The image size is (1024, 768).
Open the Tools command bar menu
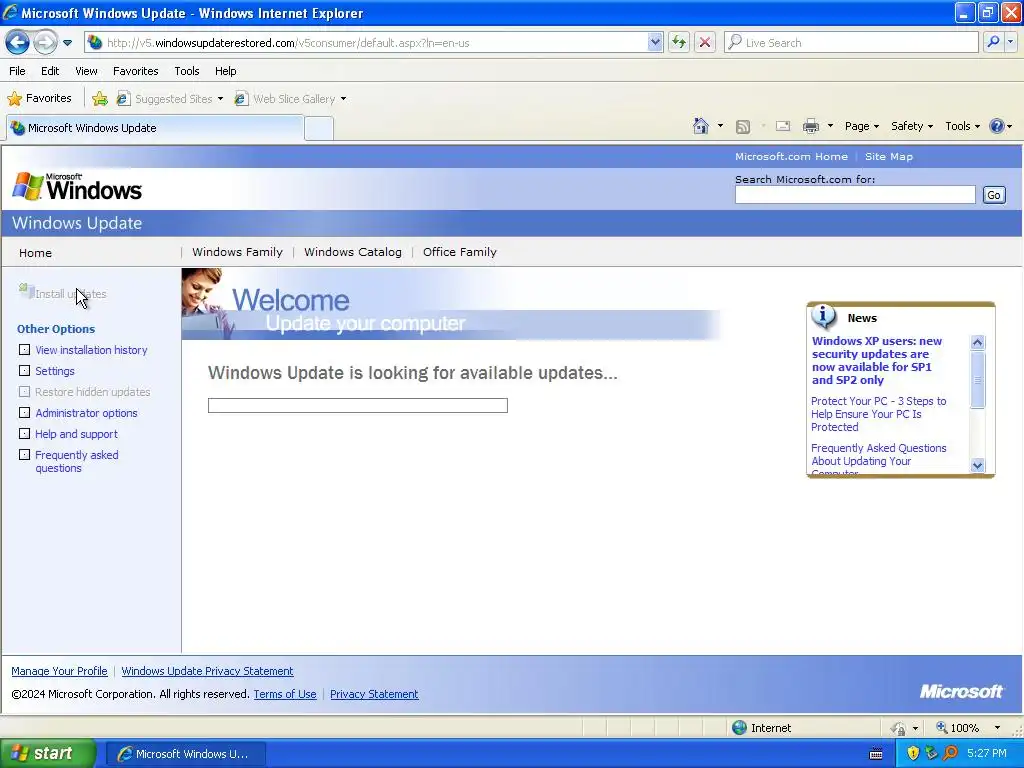(x=963, y=126)
